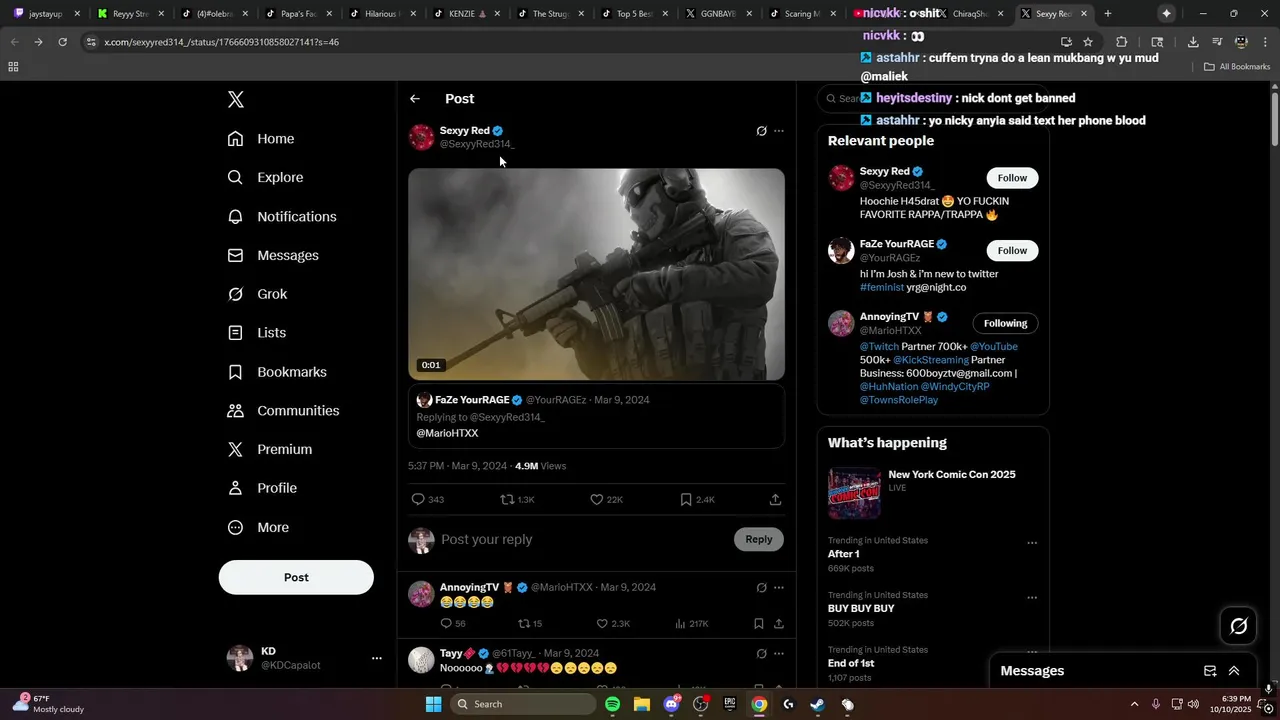Click the floating Grok button
The height and width of the screenshot is (720, 1280).
[x=1239, y=626]
